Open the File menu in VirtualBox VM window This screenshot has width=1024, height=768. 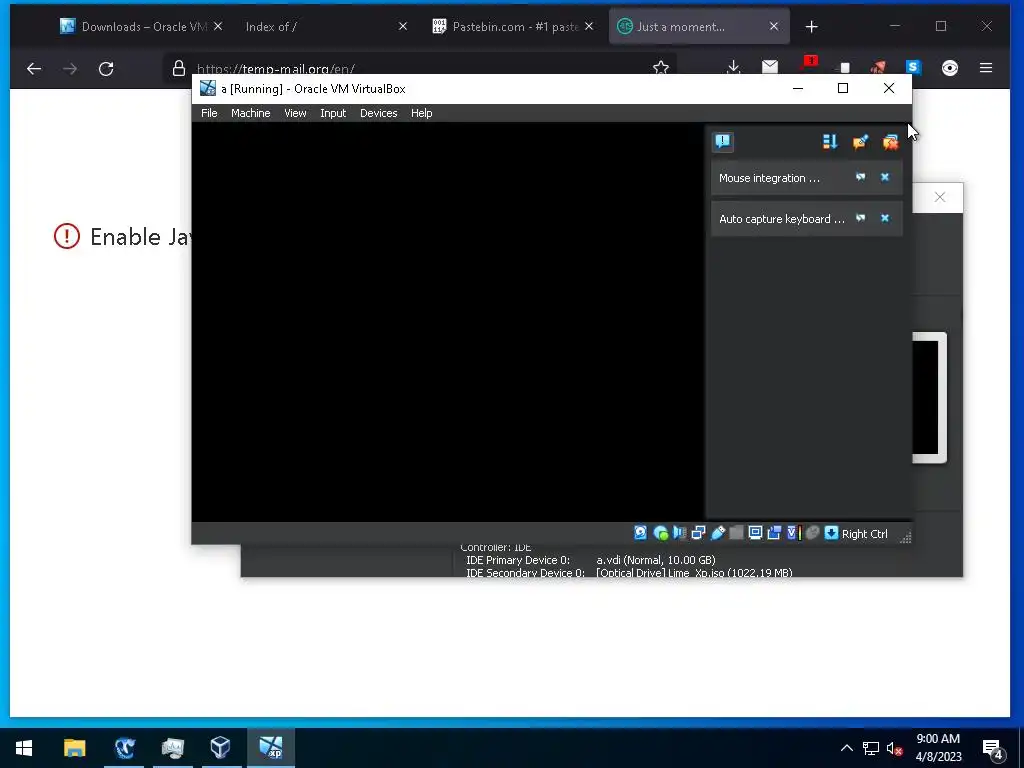tap(209, 113)
